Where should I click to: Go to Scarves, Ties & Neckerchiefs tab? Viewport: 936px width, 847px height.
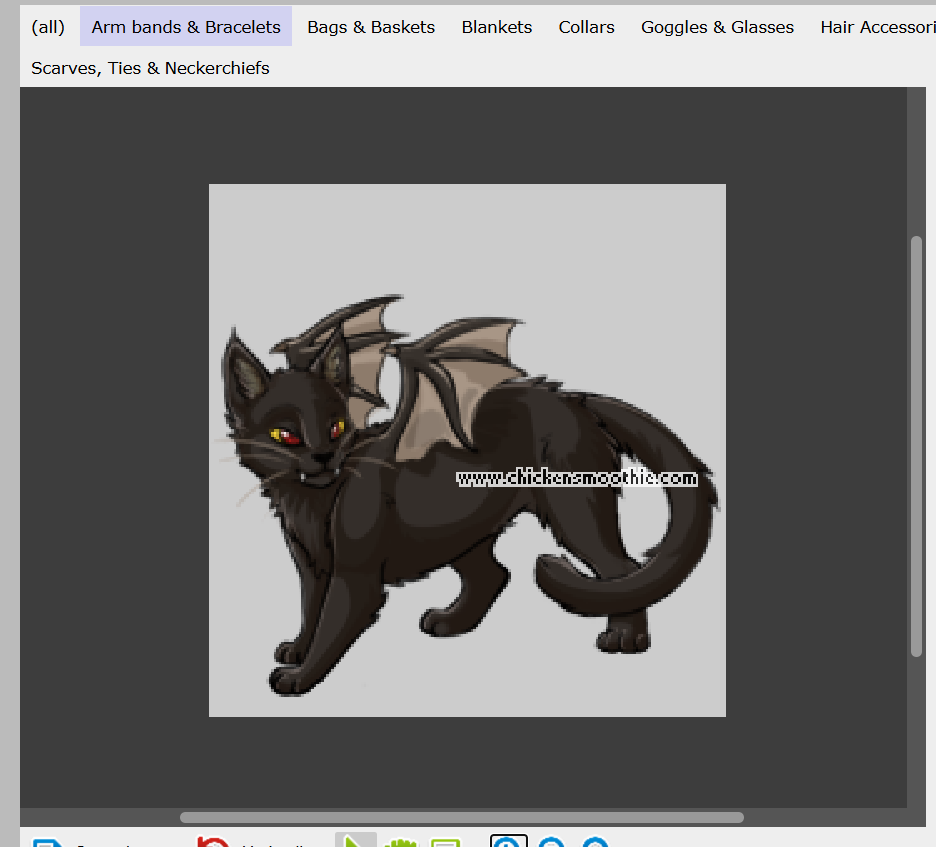coord(150,68)
